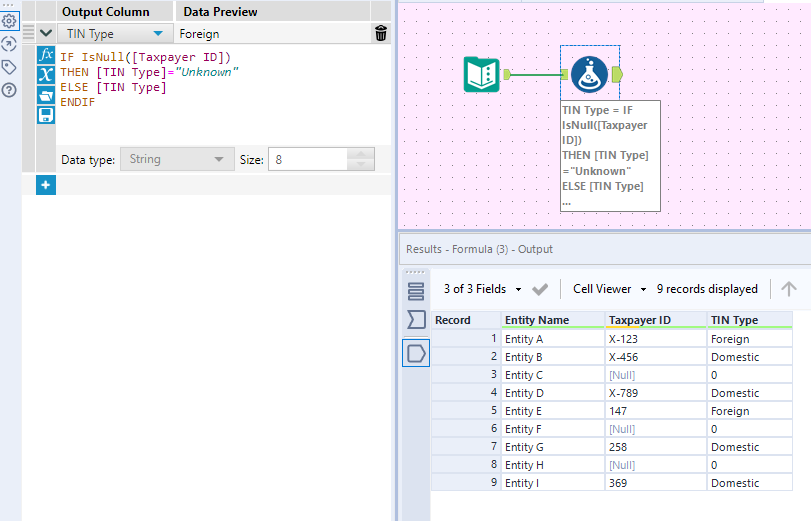Open the TIN Type output column dropdown

pos(157,34)
